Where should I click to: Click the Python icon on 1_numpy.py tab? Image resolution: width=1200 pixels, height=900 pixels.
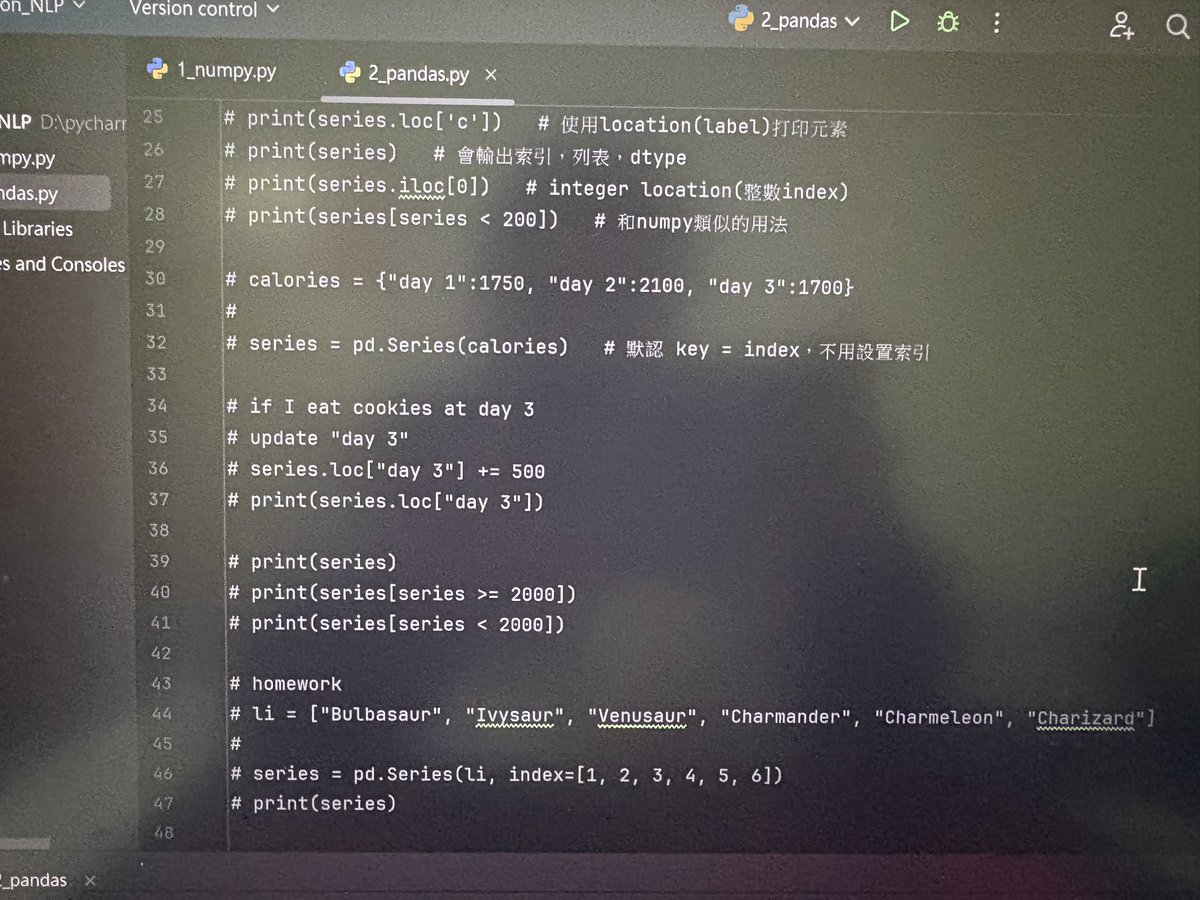click(x=157, y=69)
